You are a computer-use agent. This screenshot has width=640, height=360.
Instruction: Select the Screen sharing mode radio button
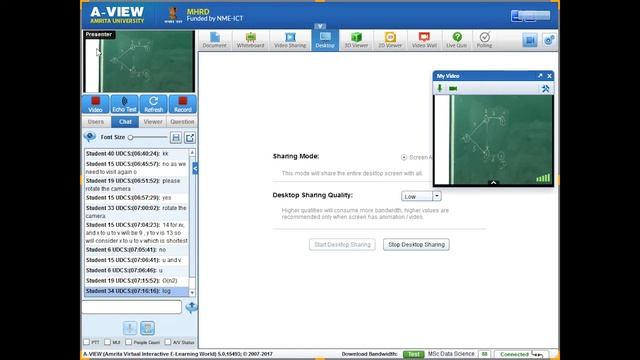coord(404,157)
